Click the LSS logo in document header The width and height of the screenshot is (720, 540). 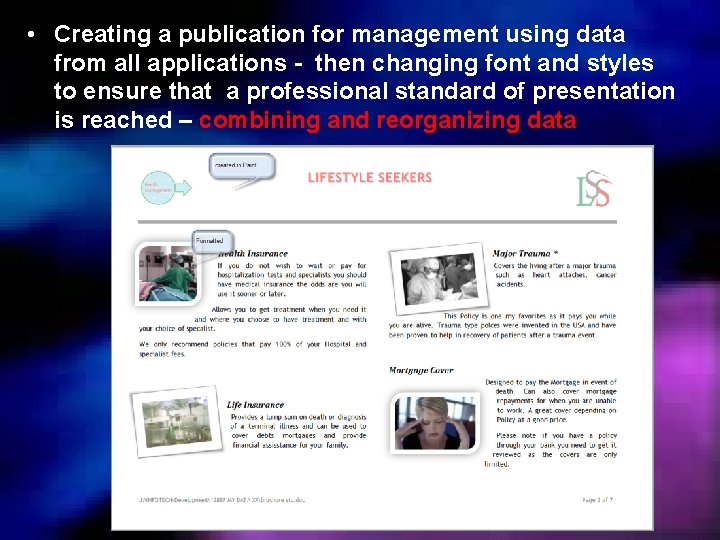(594, 188)
